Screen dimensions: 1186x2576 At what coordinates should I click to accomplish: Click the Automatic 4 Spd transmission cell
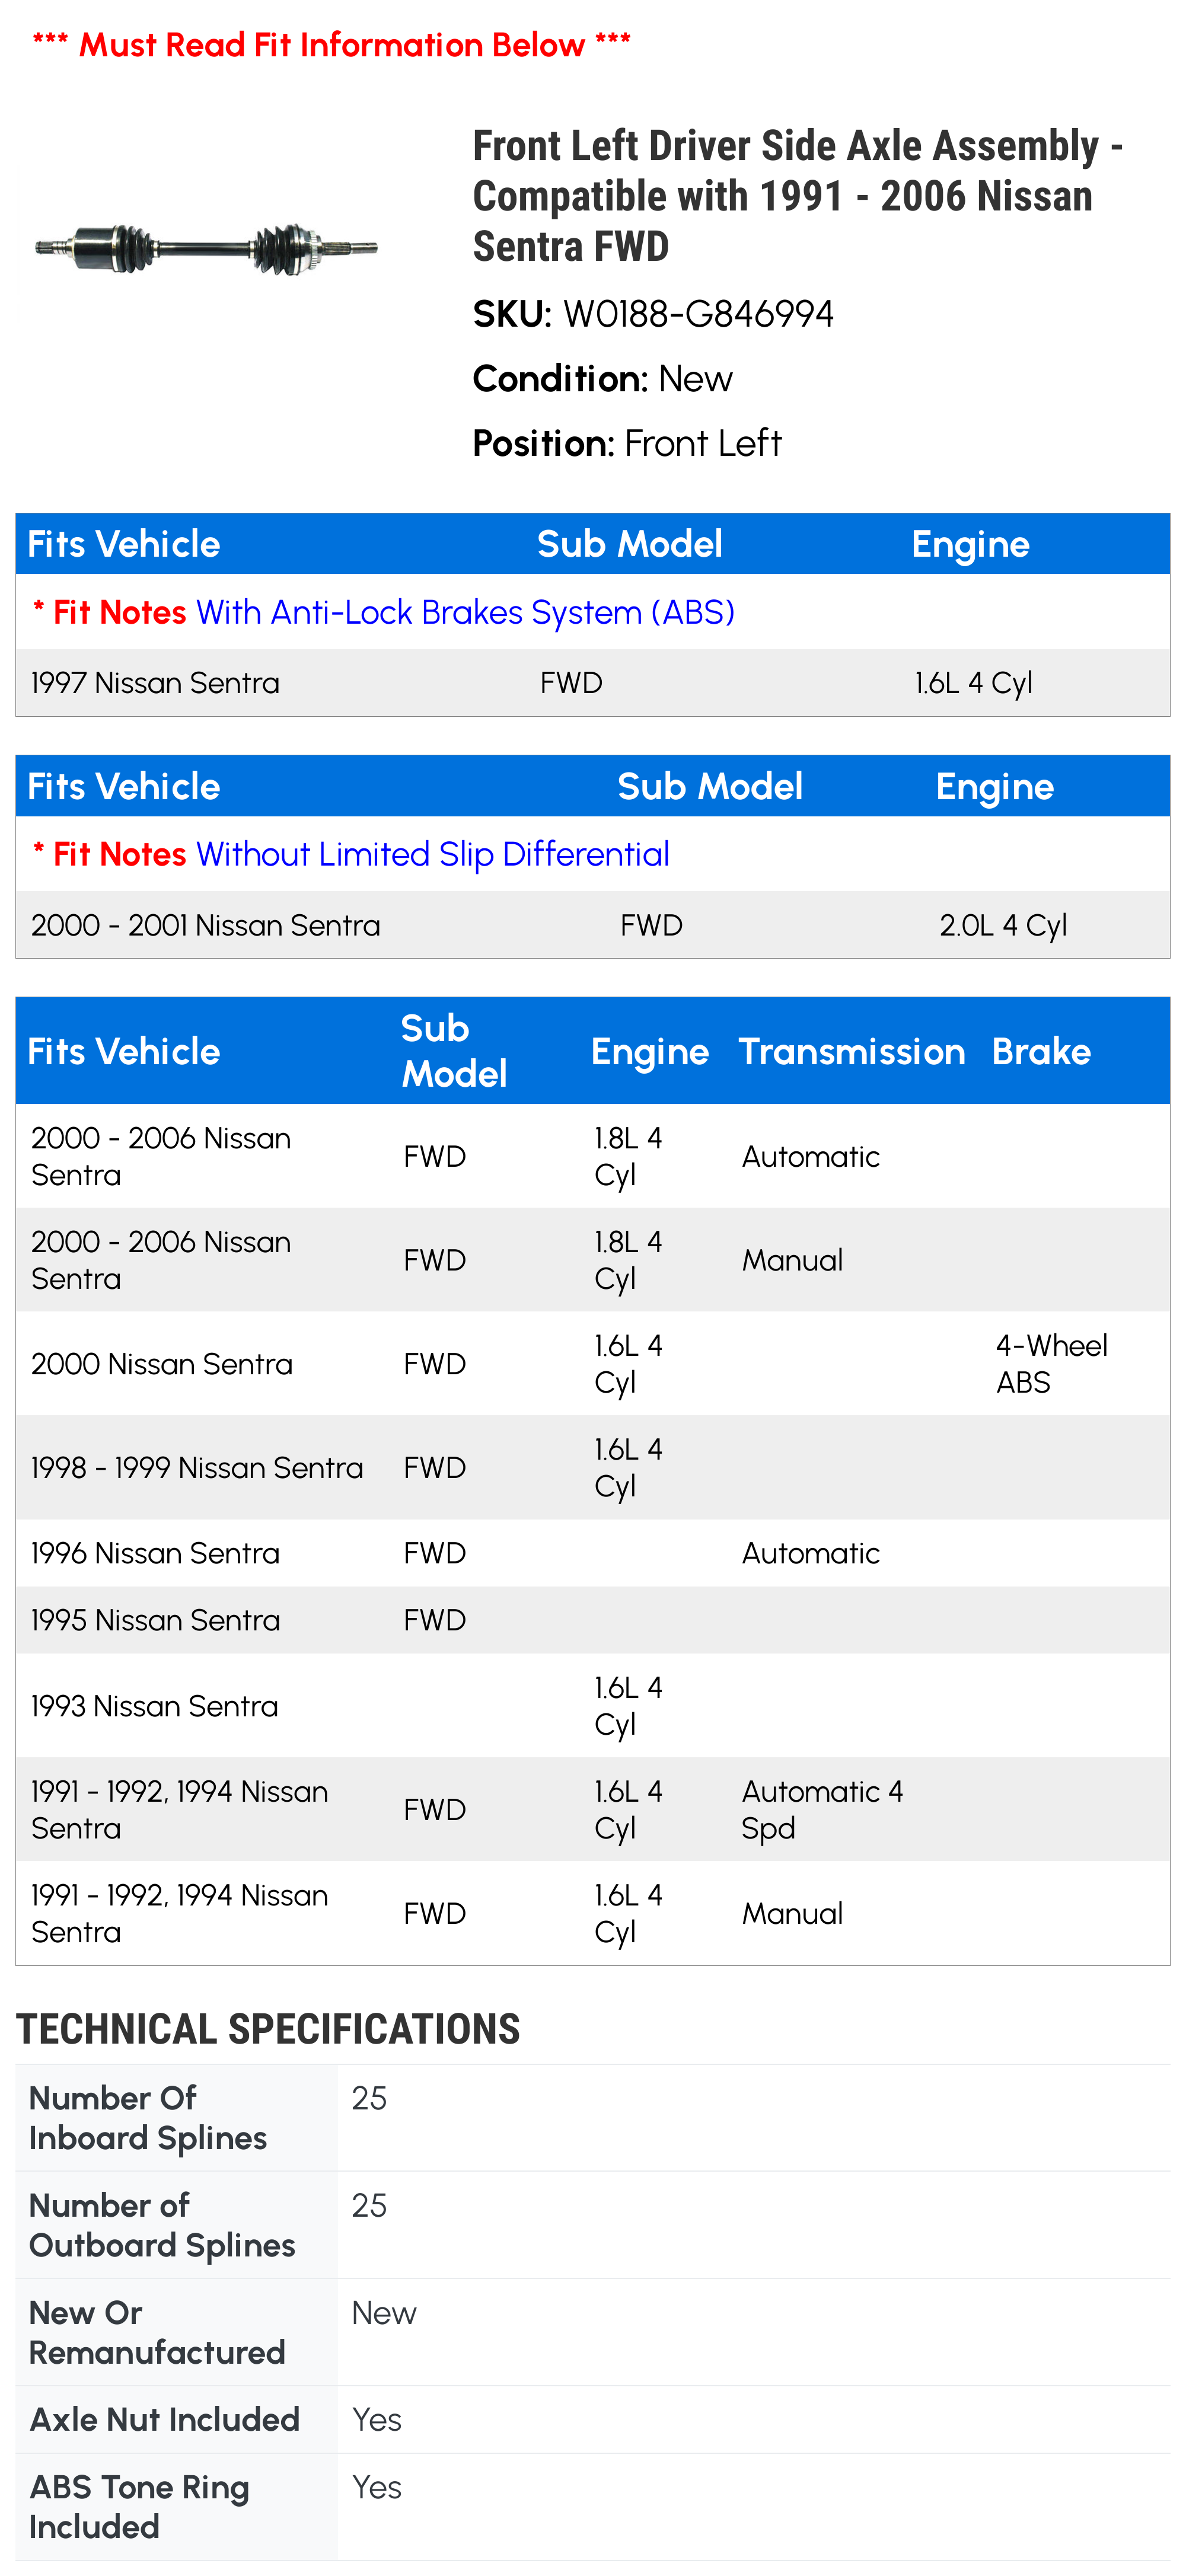click(x=822, y=1810)
